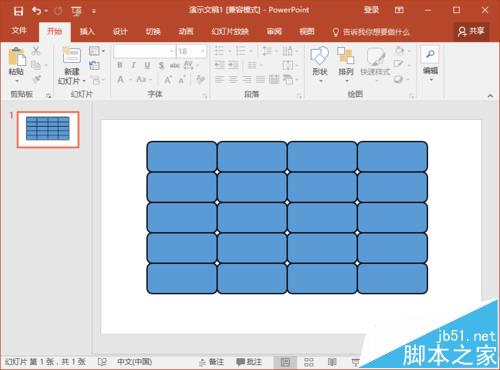Open the 编辑 (Editing) find menu

(430, 64)
